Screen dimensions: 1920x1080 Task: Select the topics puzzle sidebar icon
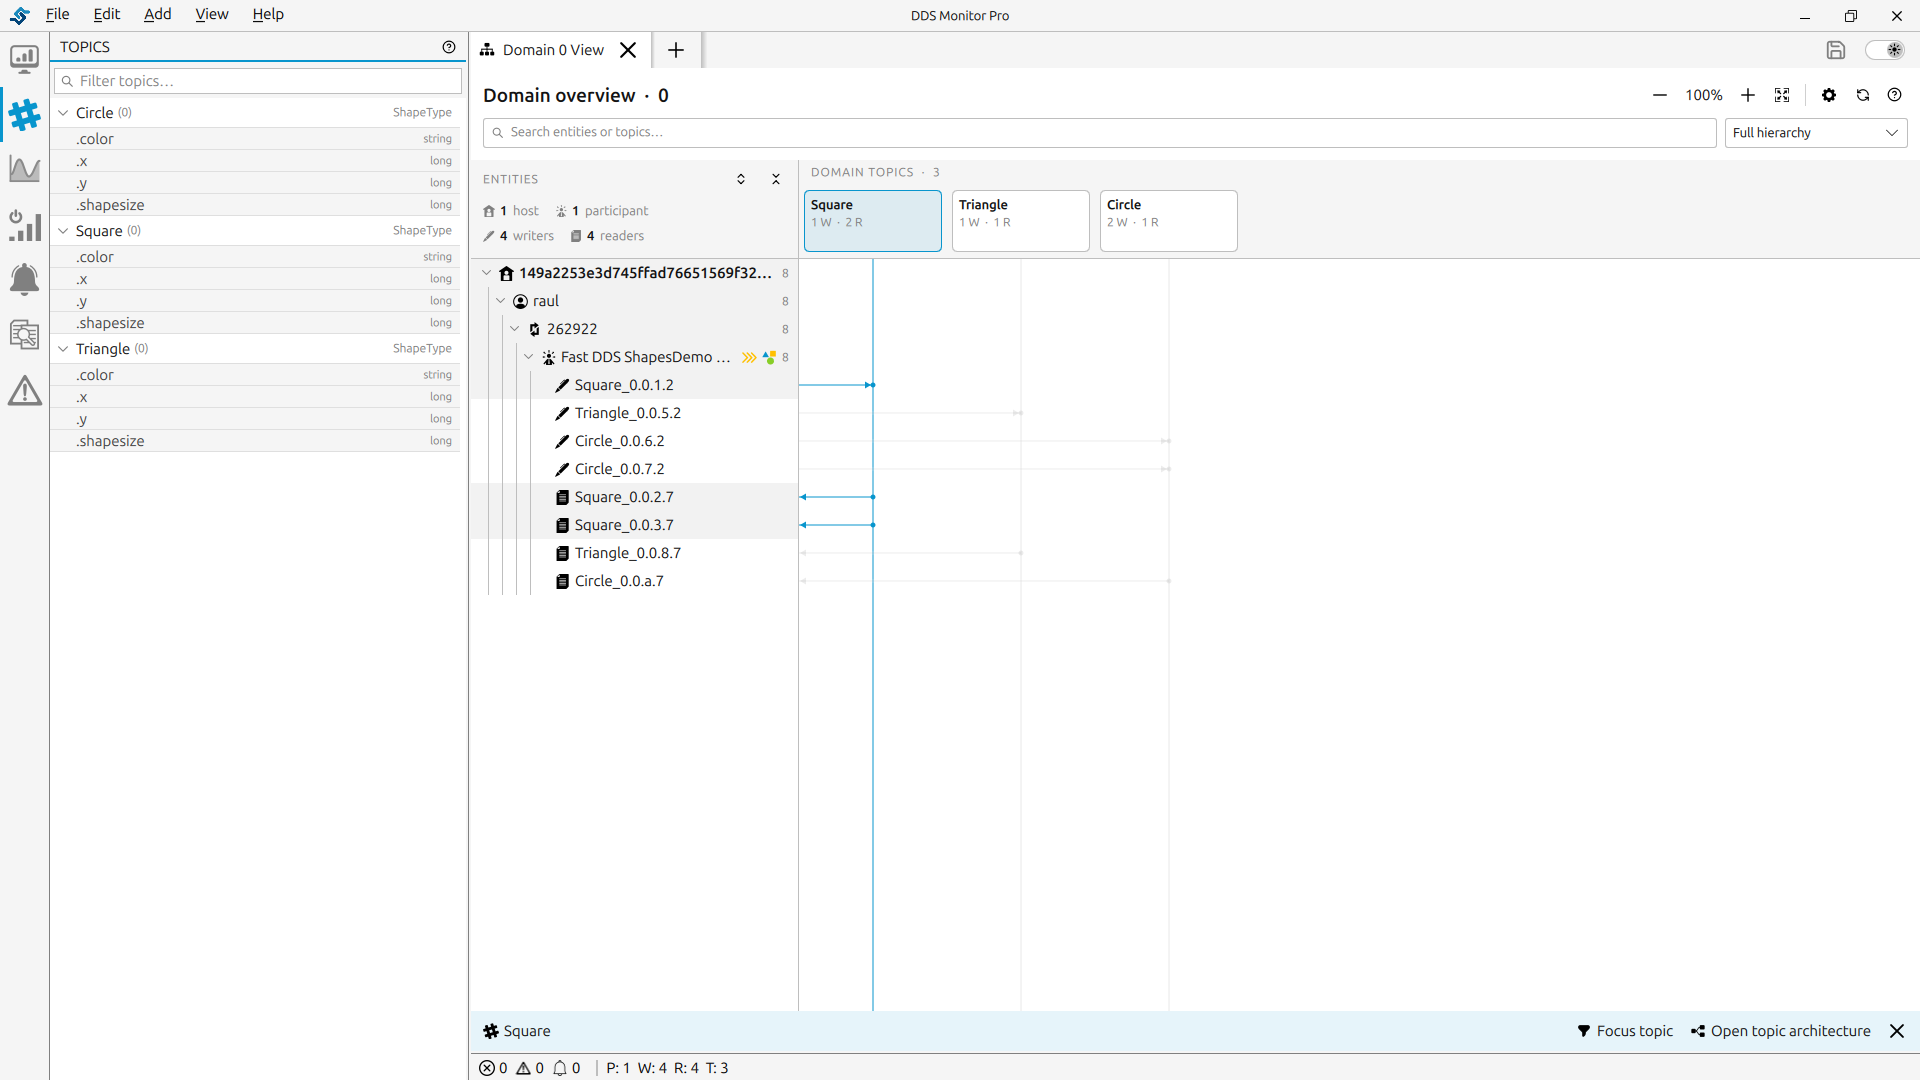24,115
